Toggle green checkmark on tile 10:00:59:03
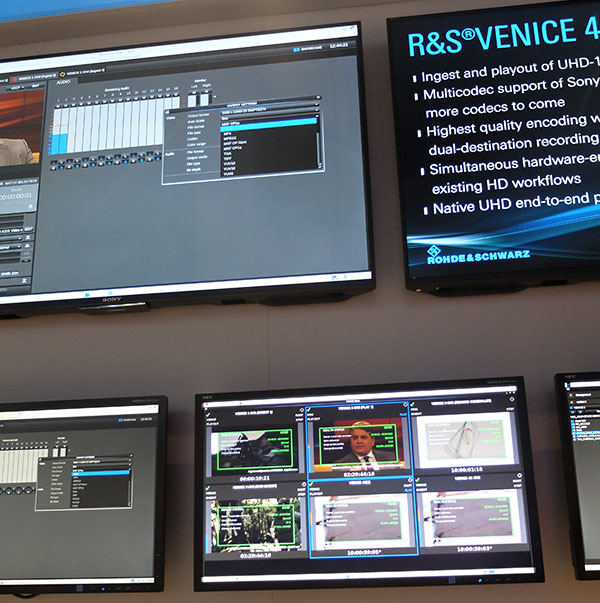 [x=418, y=480]
